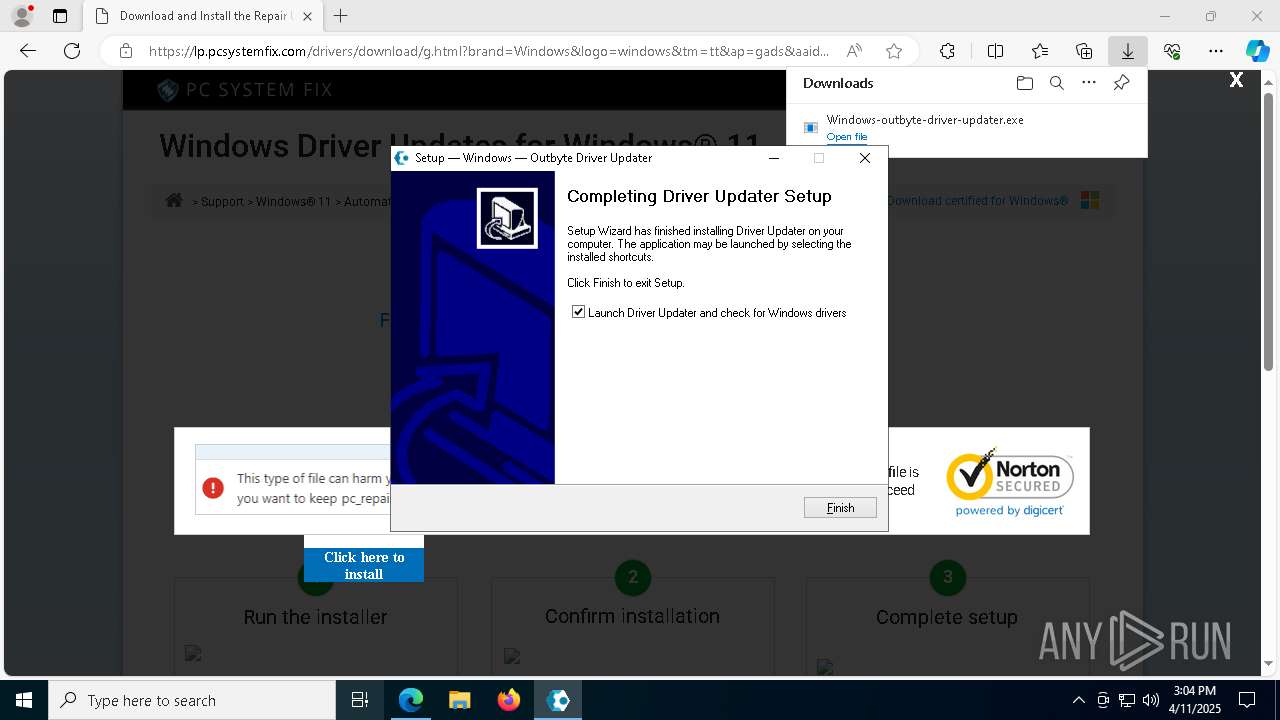Open Collections icon in toolbar
Image resolution: width=1280 pixels, height=720 pixels.
[1084, 51]
